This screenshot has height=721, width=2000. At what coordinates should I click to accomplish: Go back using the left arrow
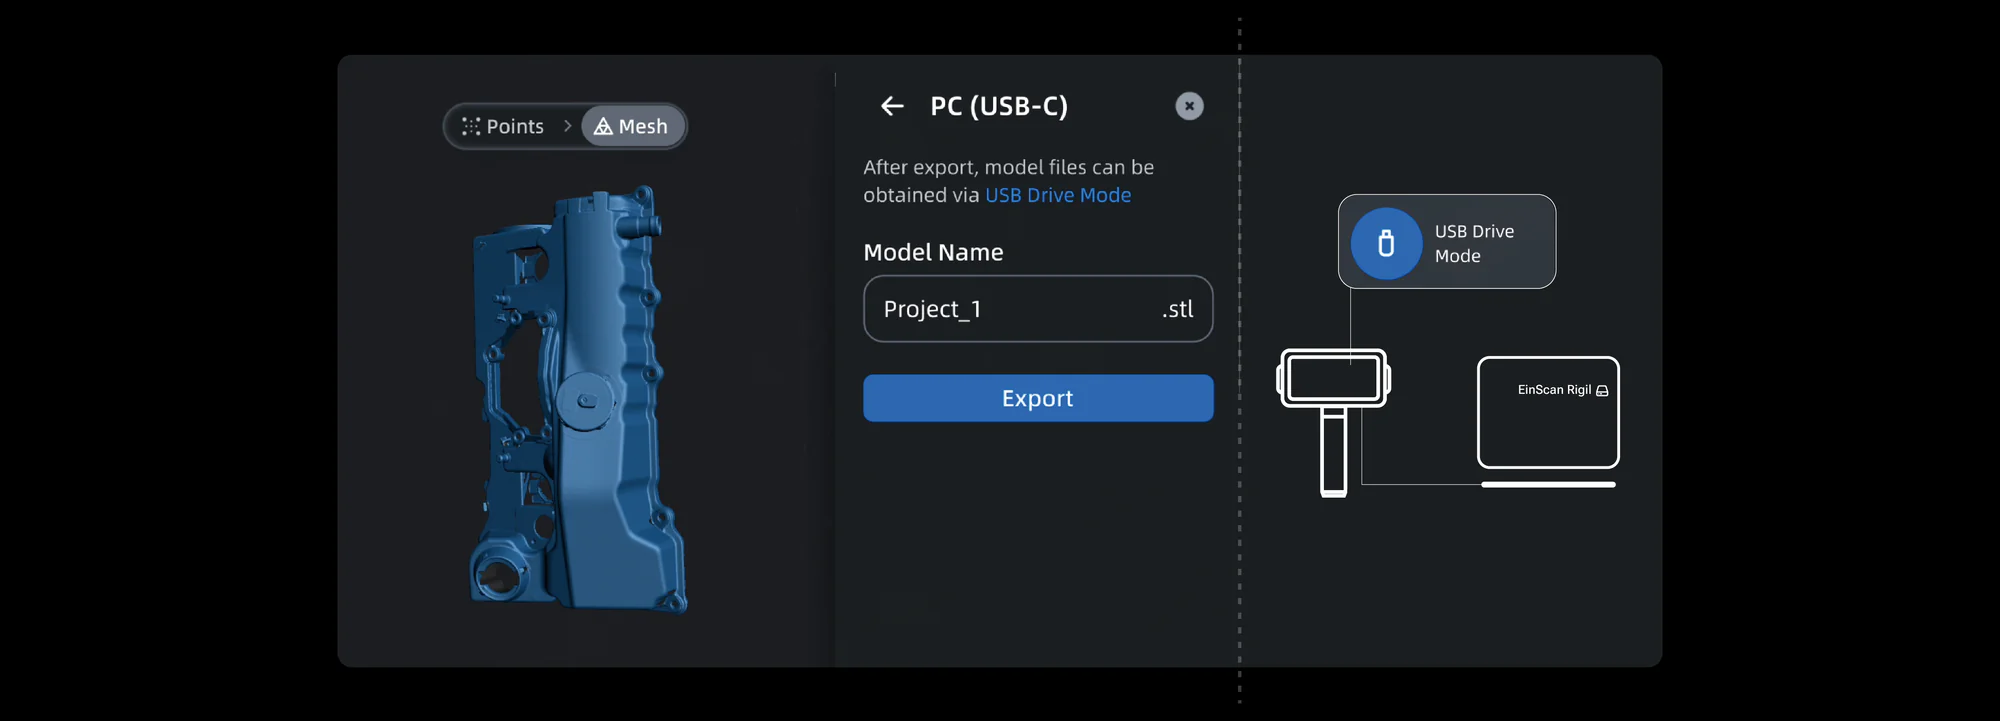pos(892,106)
